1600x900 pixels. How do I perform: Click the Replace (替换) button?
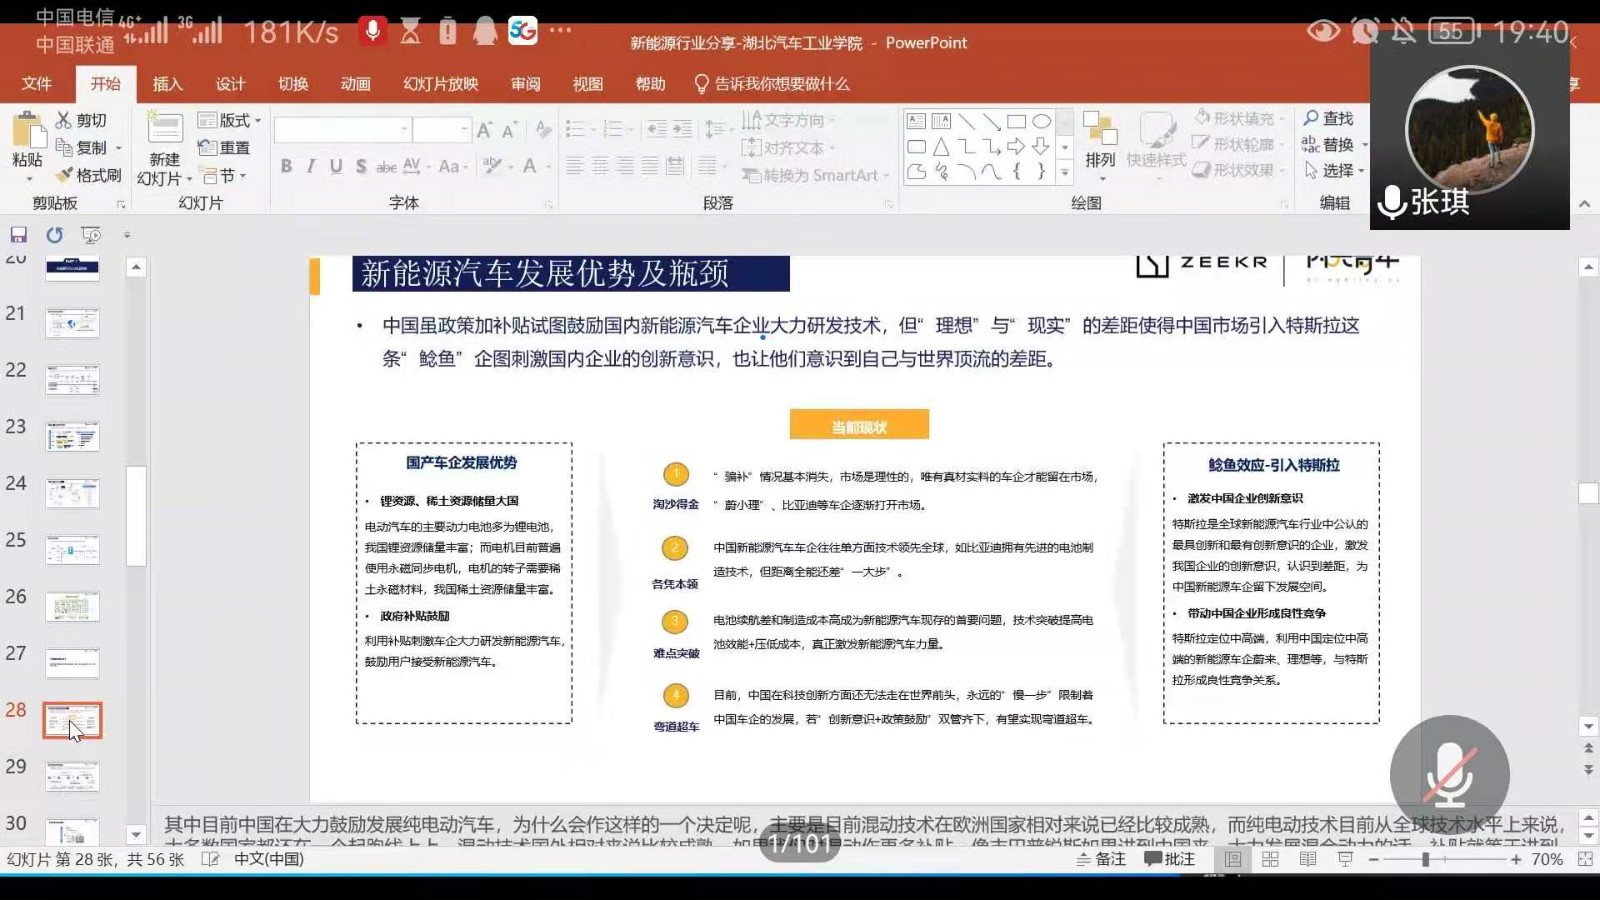coord(1328,145)
